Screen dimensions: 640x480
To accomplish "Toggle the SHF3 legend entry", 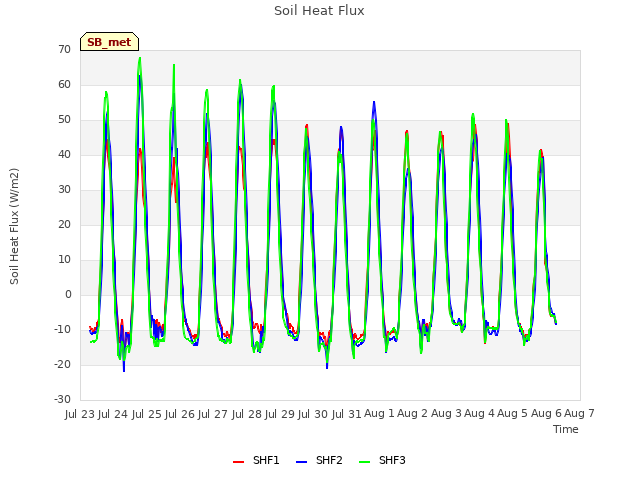I will point(382,460).
